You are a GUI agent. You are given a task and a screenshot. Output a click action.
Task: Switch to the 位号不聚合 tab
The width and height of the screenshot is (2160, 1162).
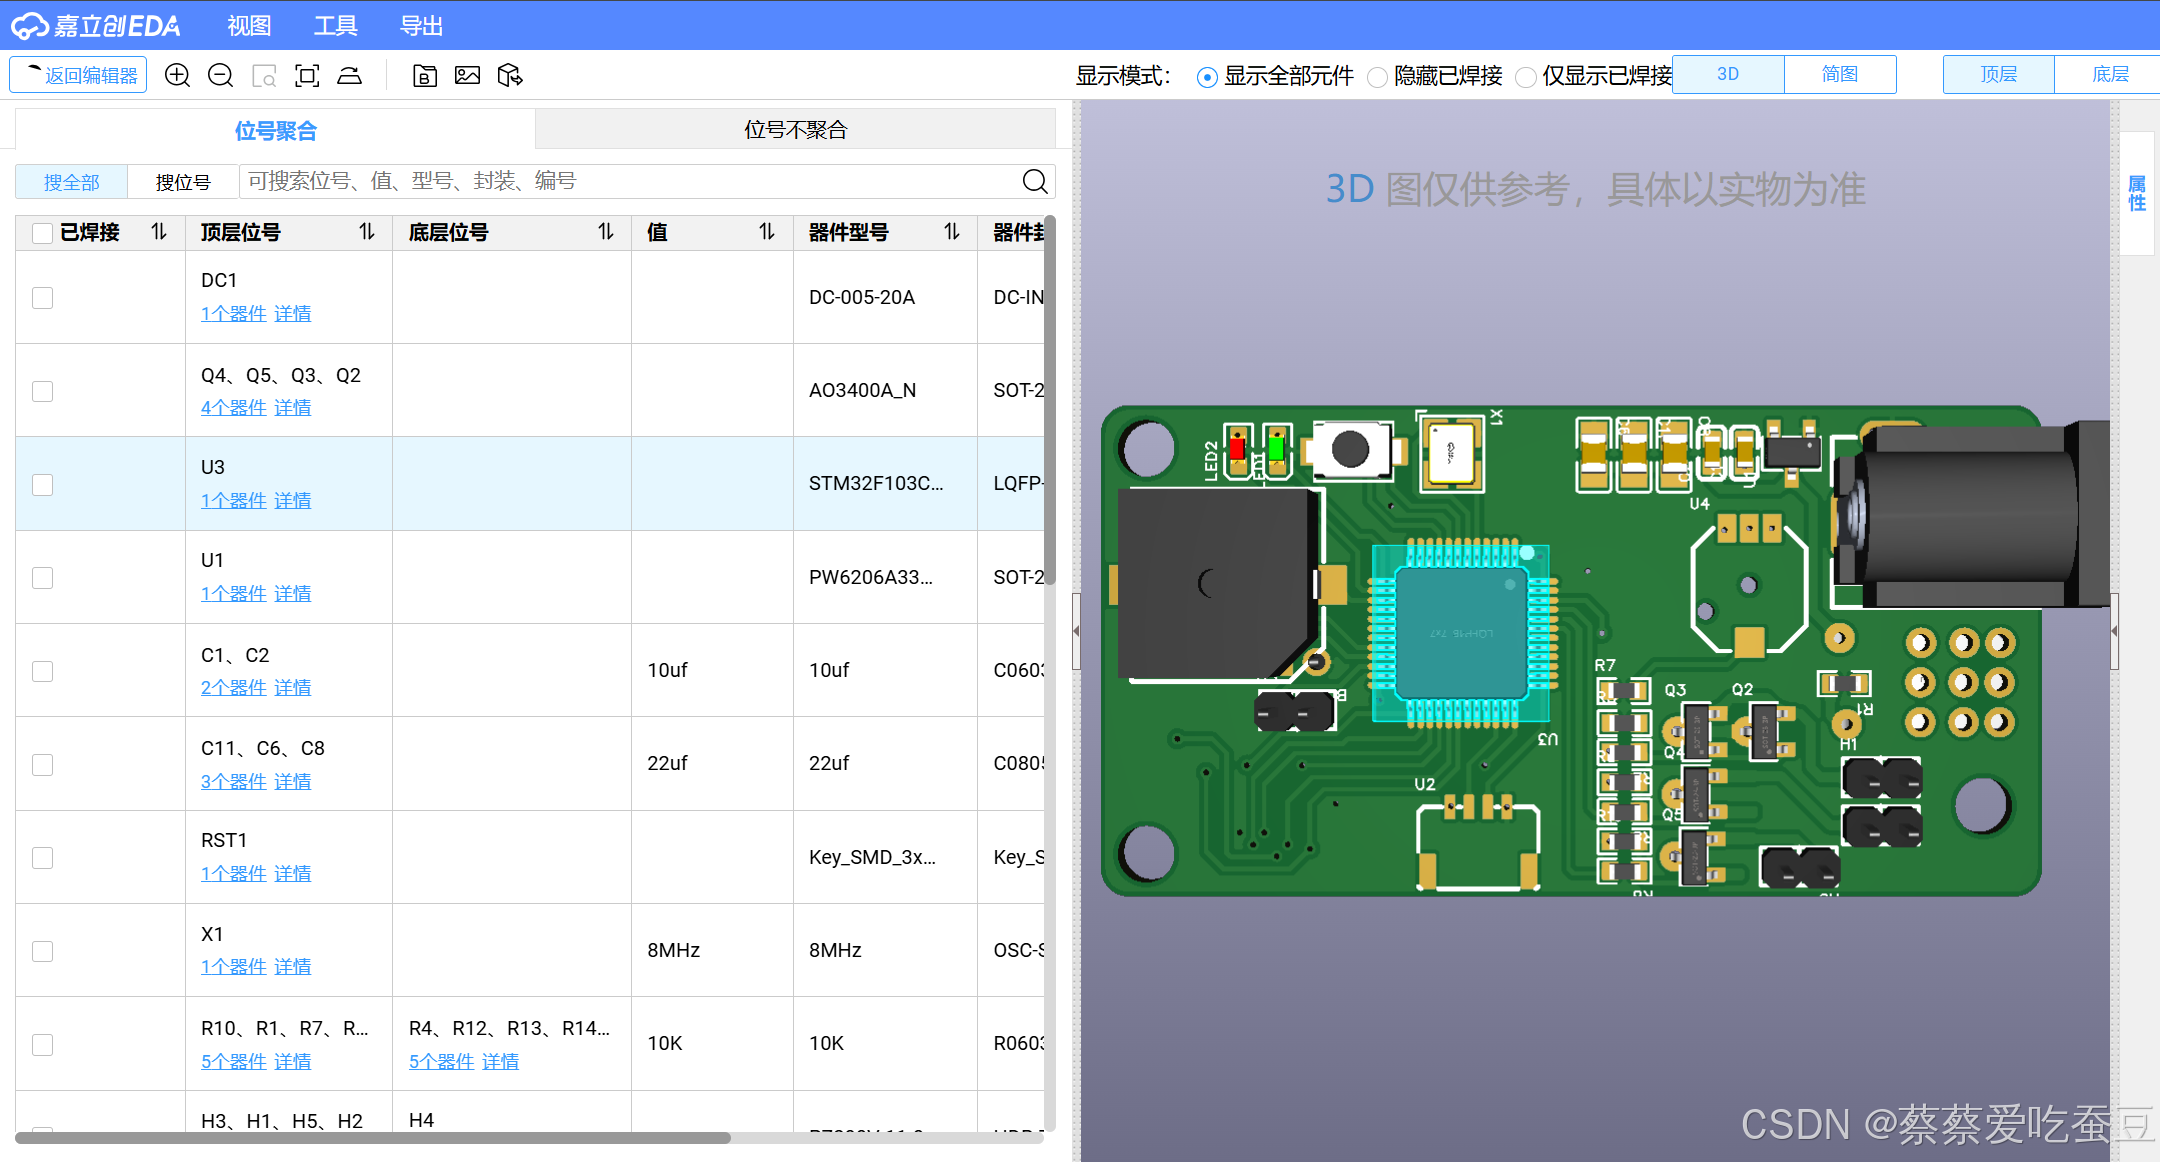coord(795,130)
